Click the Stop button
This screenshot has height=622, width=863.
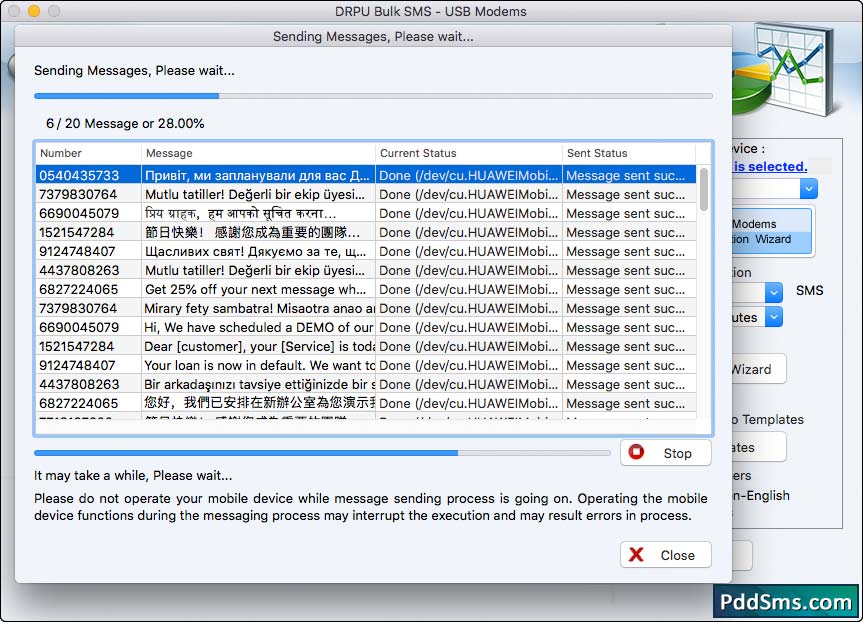(665, 453)
